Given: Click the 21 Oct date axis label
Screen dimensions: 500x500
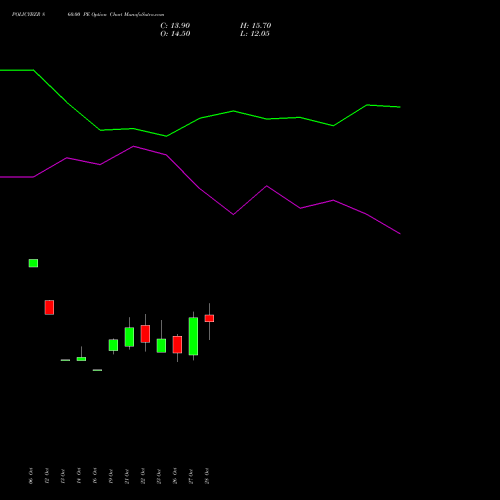Looking at the screenshot, I should tap(127, 476).
